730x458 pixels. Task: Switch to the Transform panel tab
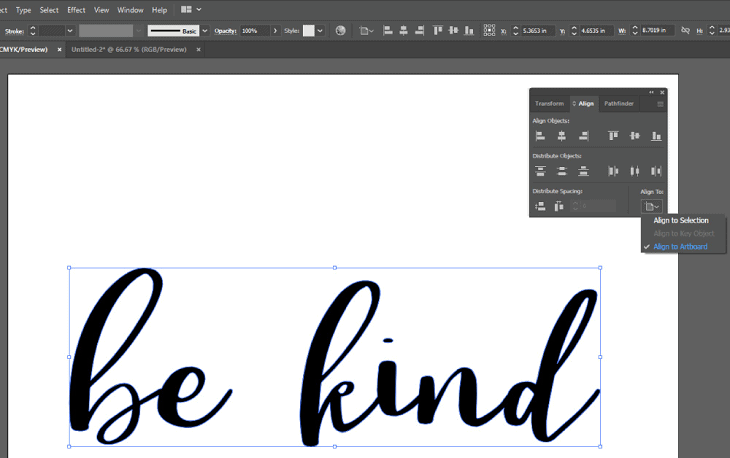[x=549, y=104]
